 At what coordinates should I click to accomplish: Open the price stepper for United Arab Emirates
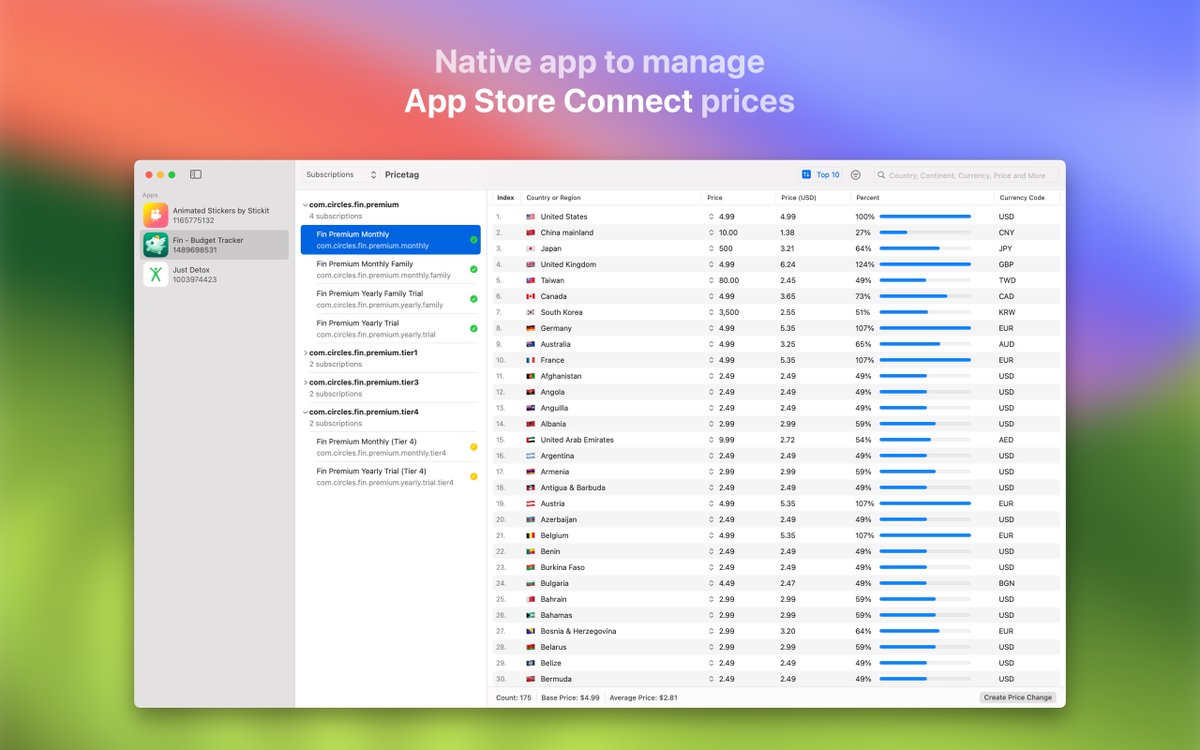click(712, 440)
